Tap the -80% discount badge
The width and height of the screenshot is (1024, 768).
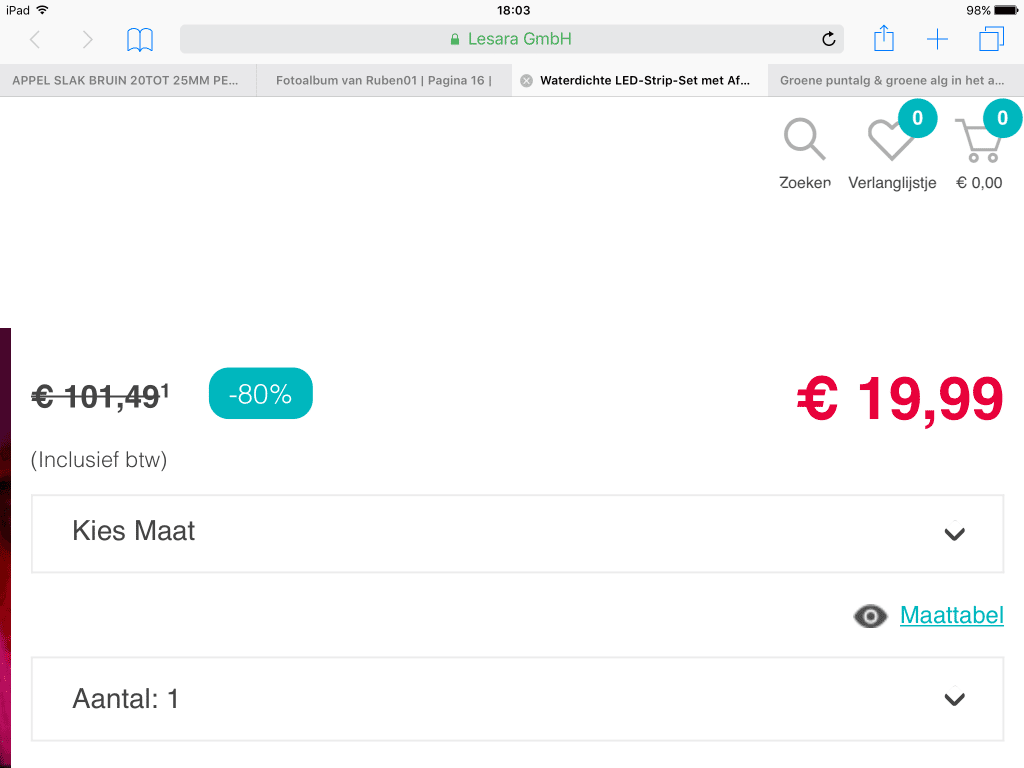[260, 394]
